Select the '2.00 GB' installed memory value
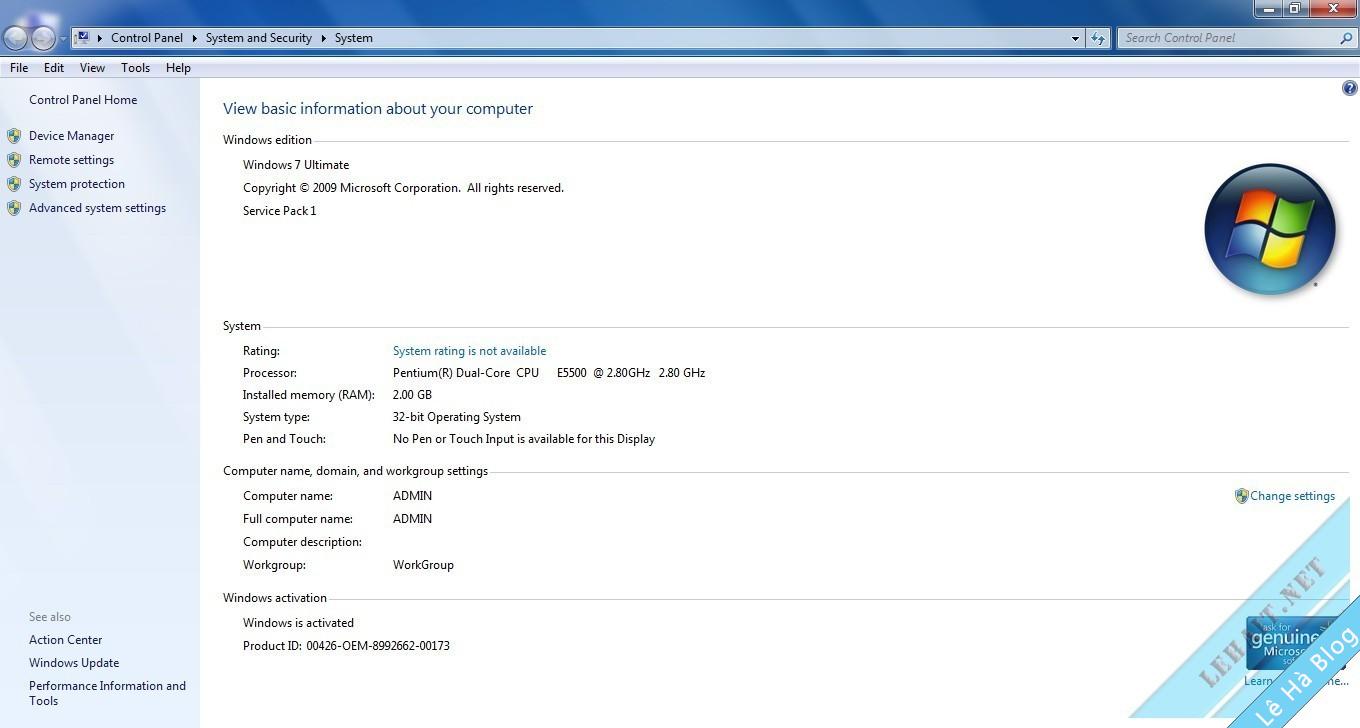1360x728 pixels. (x=412, y=395)
